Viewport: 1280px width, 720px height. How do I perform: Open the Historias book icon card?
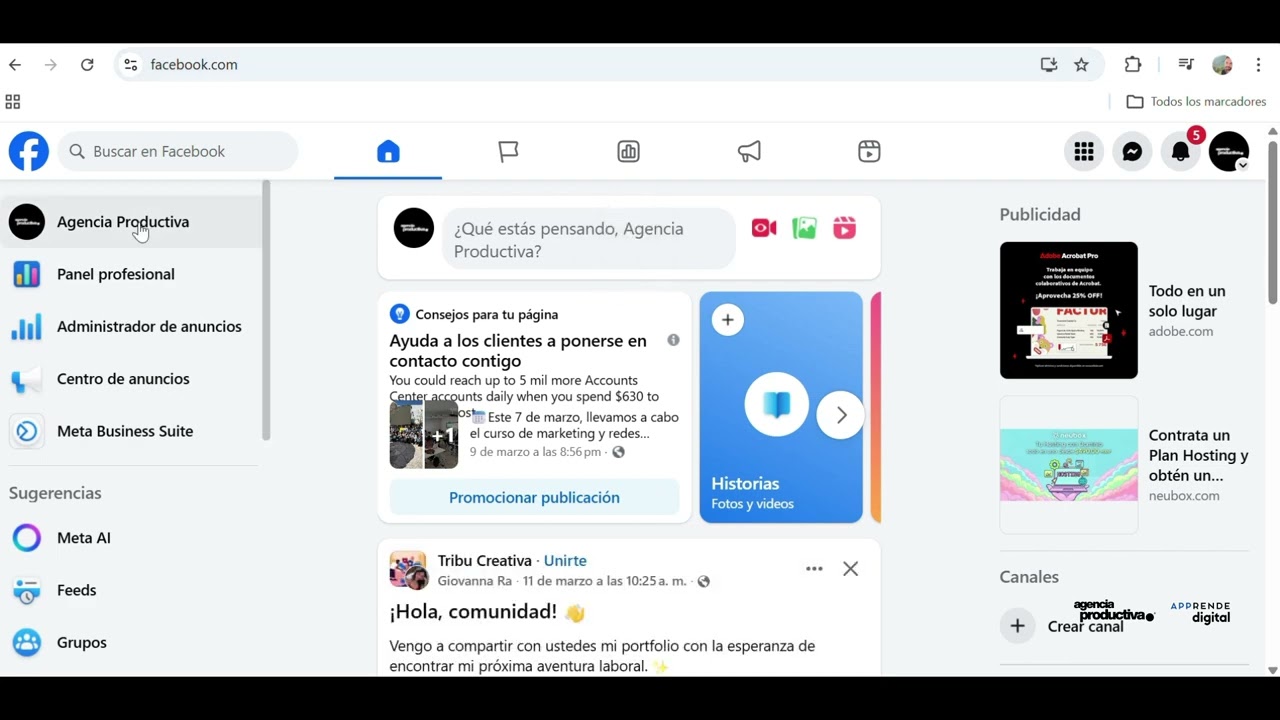click(x=777, y=405)
